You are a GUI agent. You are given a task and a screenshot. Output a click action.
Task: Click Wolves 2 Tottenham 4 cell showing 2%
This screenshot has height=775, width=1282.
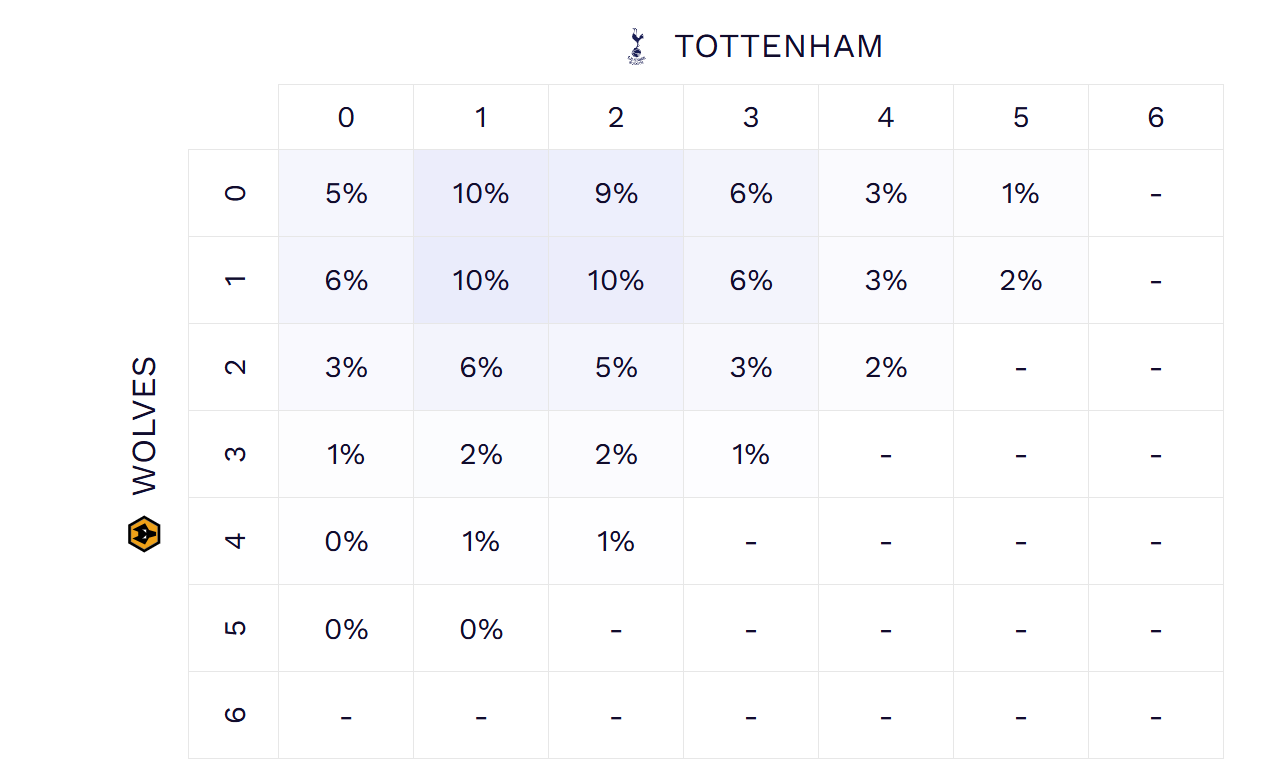(x=886, y=368)
